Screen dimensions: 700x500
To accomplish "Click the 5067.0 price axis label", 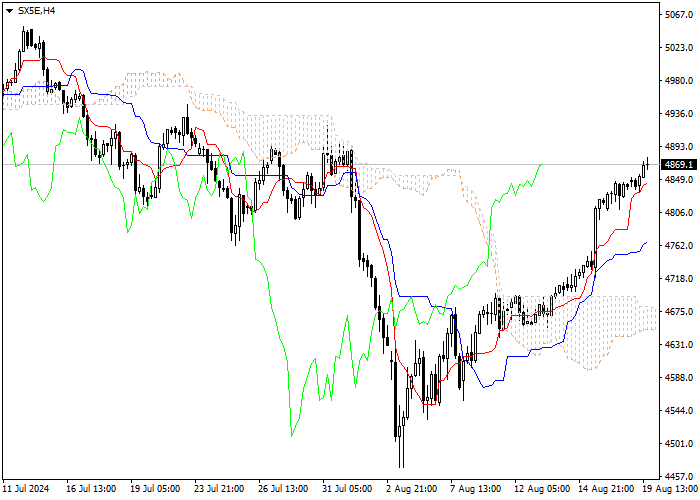I will tap(679, 15).
